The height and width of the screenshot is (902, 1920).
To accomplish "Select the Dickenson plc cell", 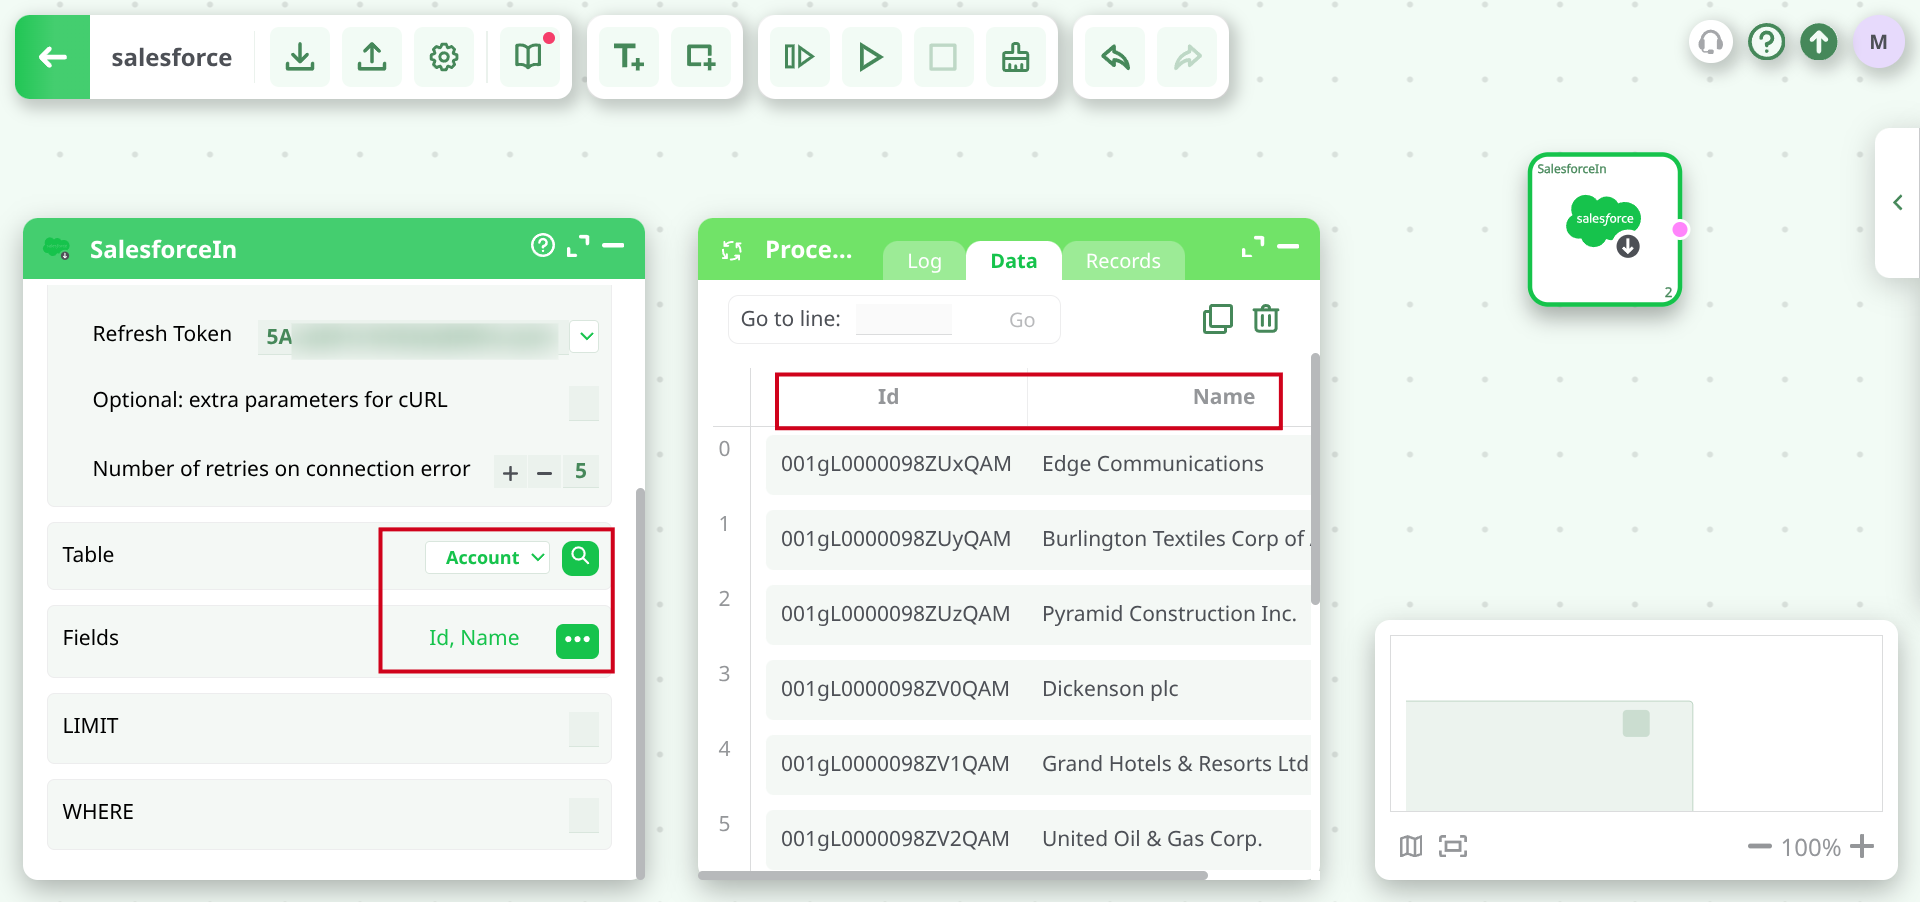I will [x=1110, y=689].
